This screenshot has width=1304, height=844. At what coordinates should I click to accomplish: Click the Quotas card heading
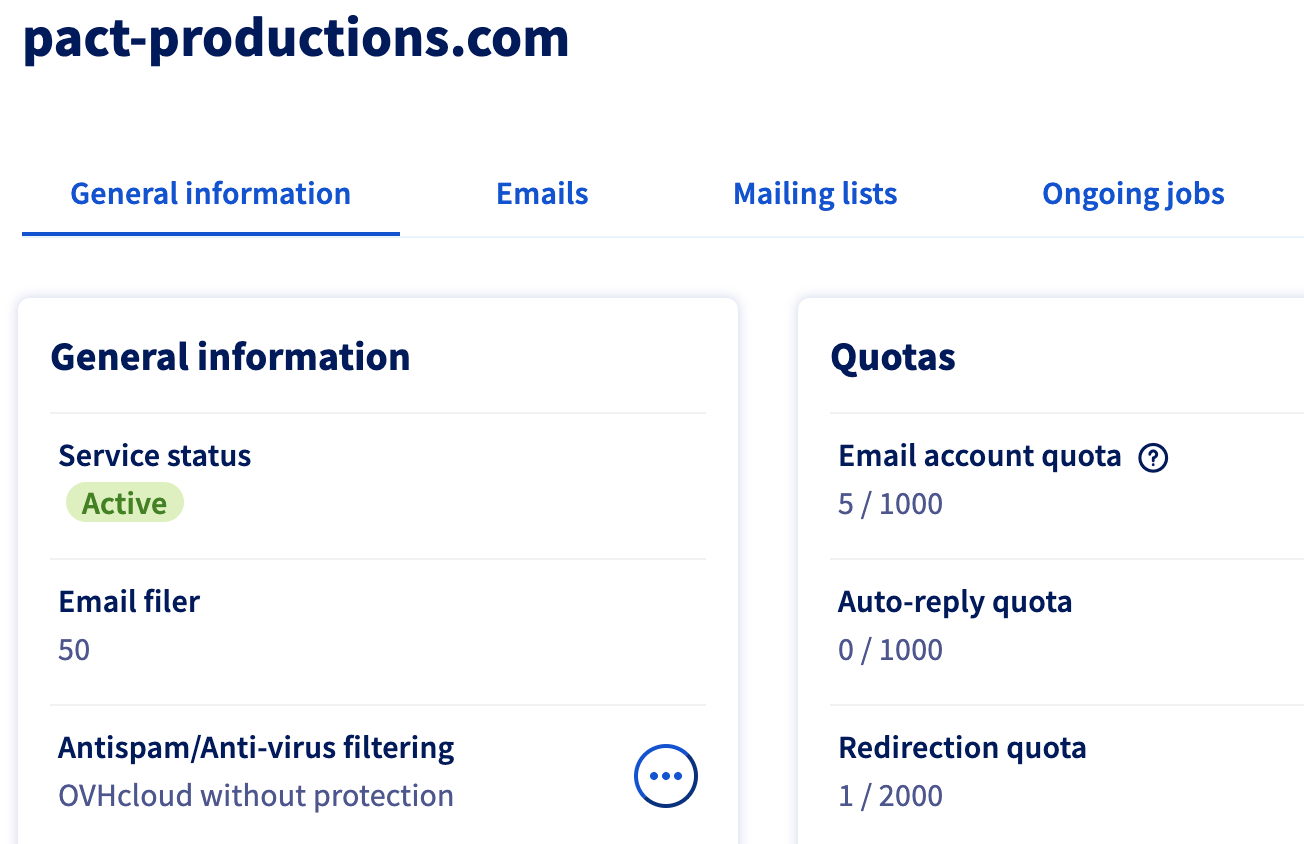coord(893,357)
